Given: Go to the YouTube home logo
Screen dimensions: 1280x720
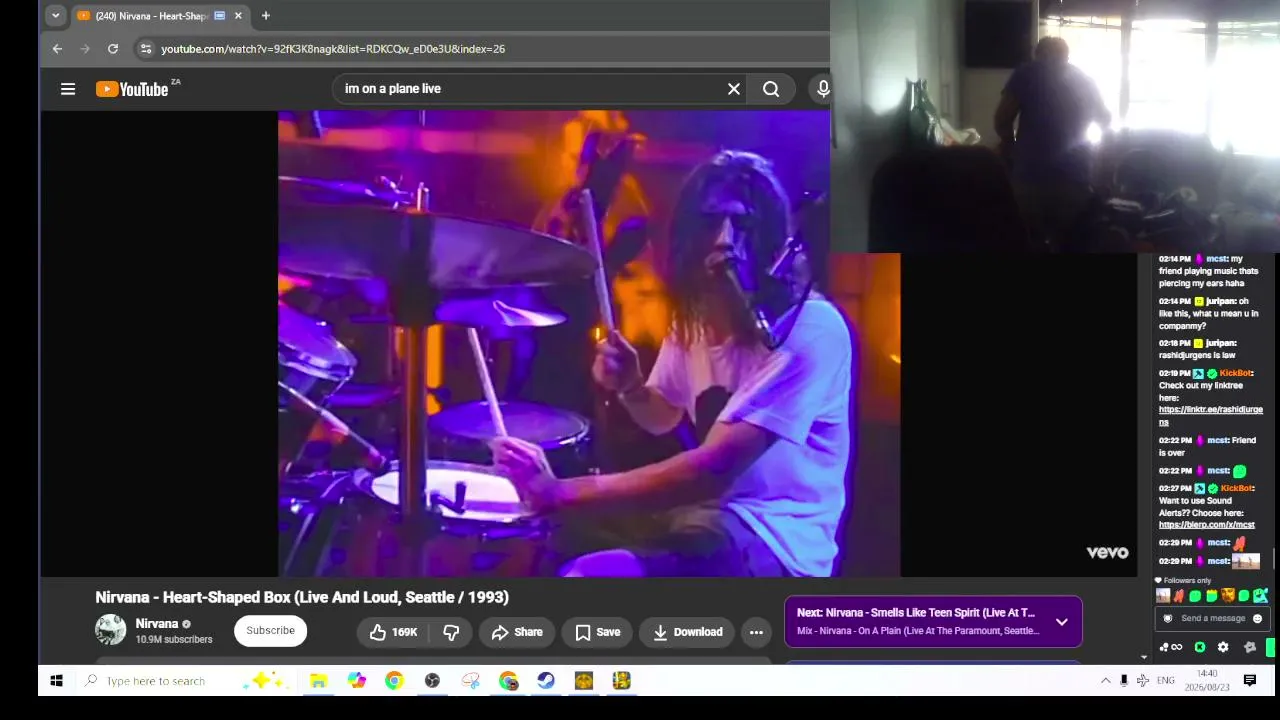Looking at the screenshot, I should pyautogui.click(x=133, y=89).
